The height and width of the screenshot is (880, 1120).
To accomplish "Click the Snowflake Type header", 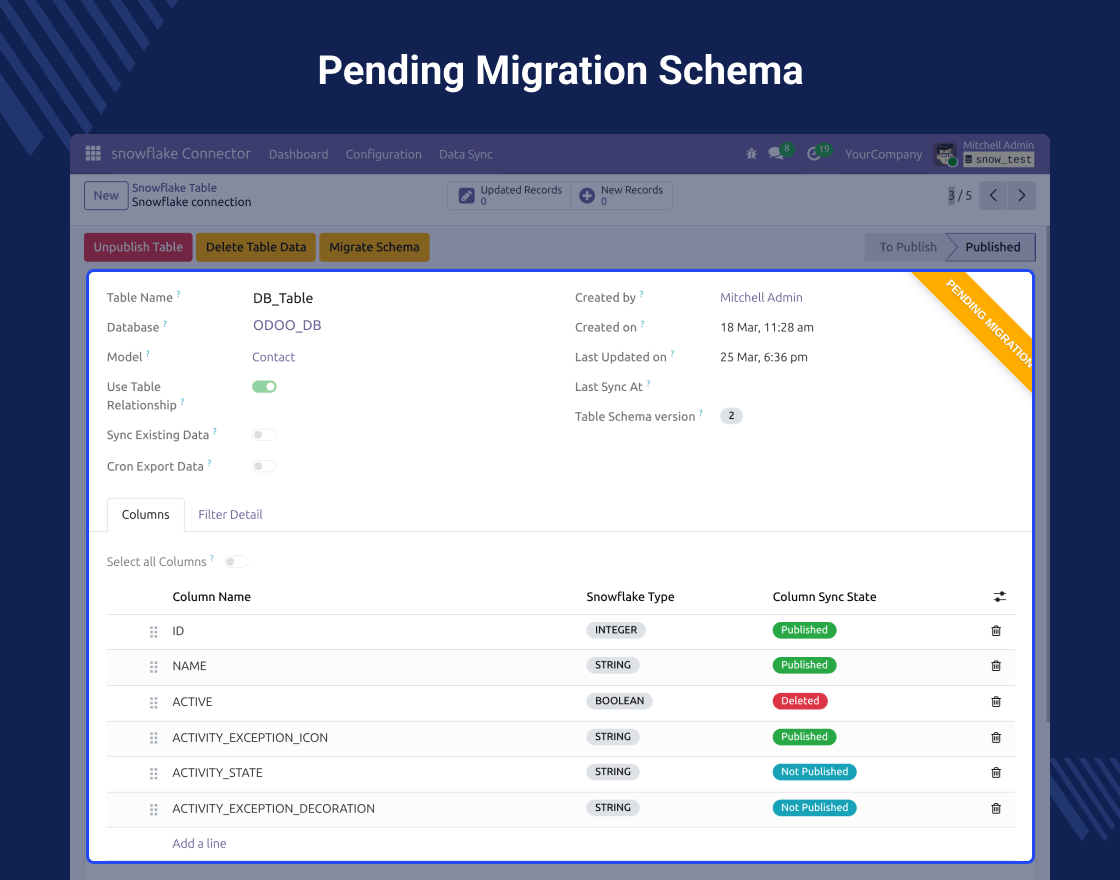I will click(x=630, y=597).
